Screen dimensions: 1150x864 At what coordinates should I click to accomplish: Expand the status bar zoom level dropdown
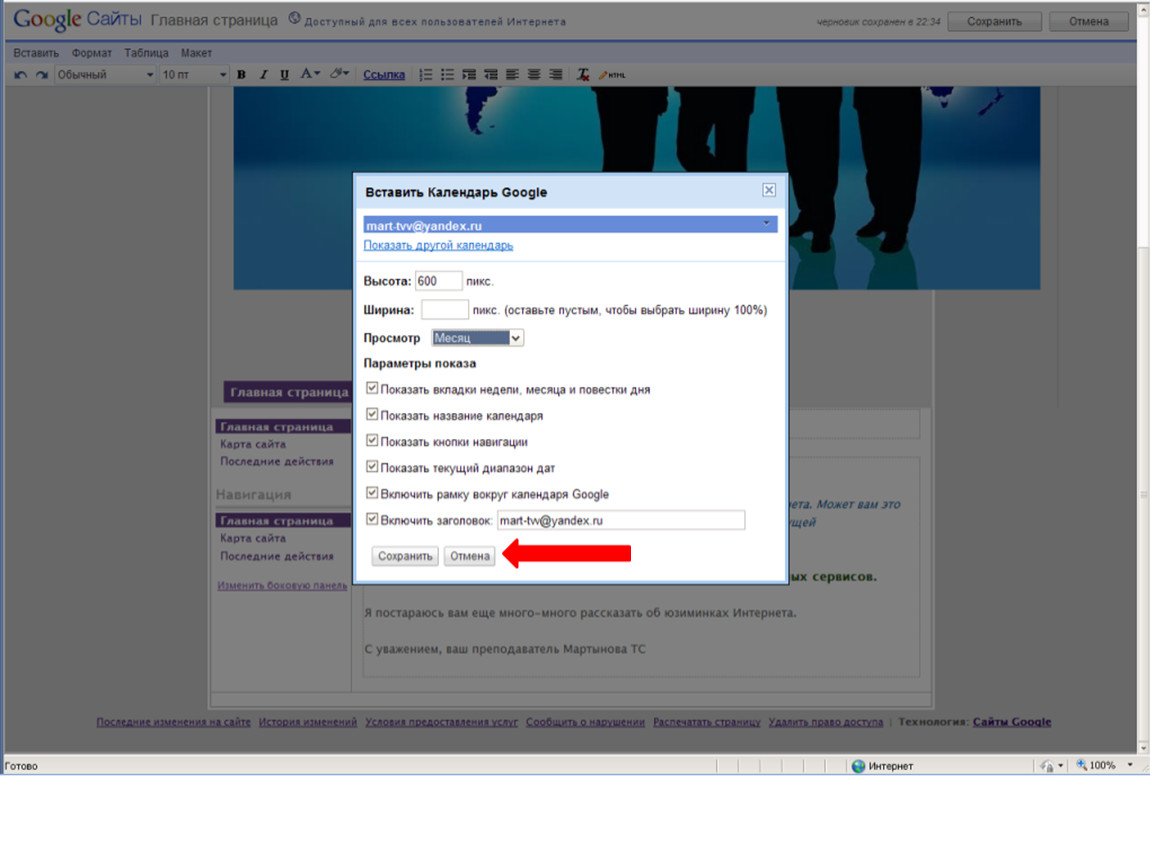1130,766
